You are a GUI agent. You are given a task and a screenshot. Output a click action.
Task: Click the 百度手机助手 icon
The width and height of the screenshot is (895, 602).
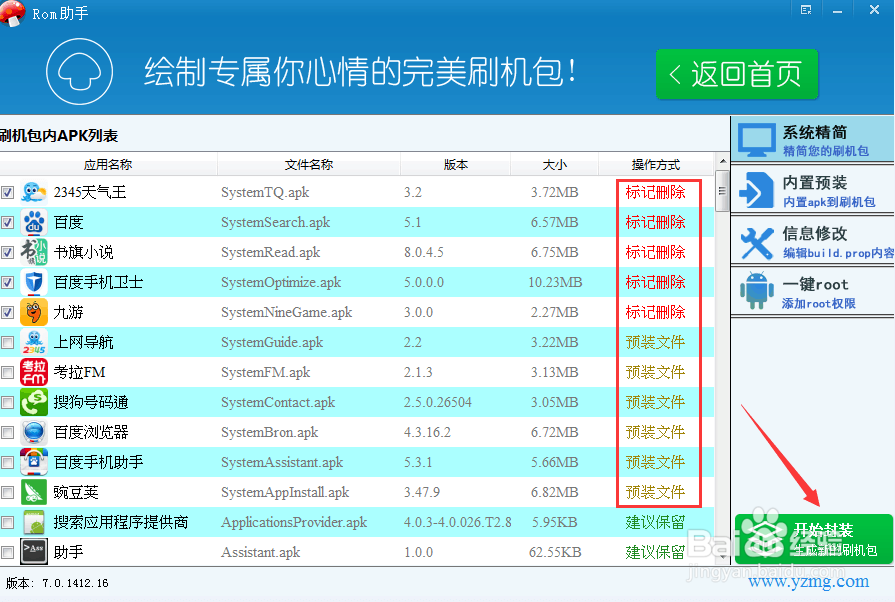34,462
